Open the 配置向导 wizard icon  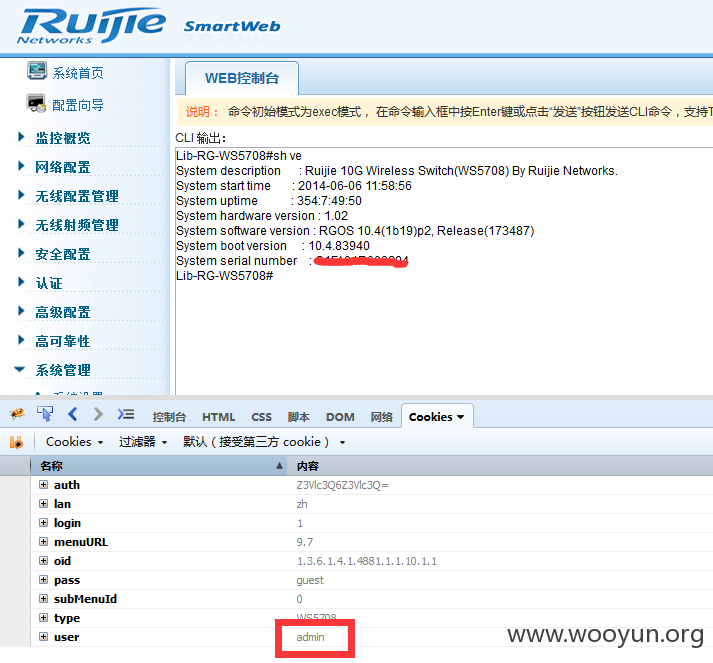pyautogui.click(x=36, y=104)
